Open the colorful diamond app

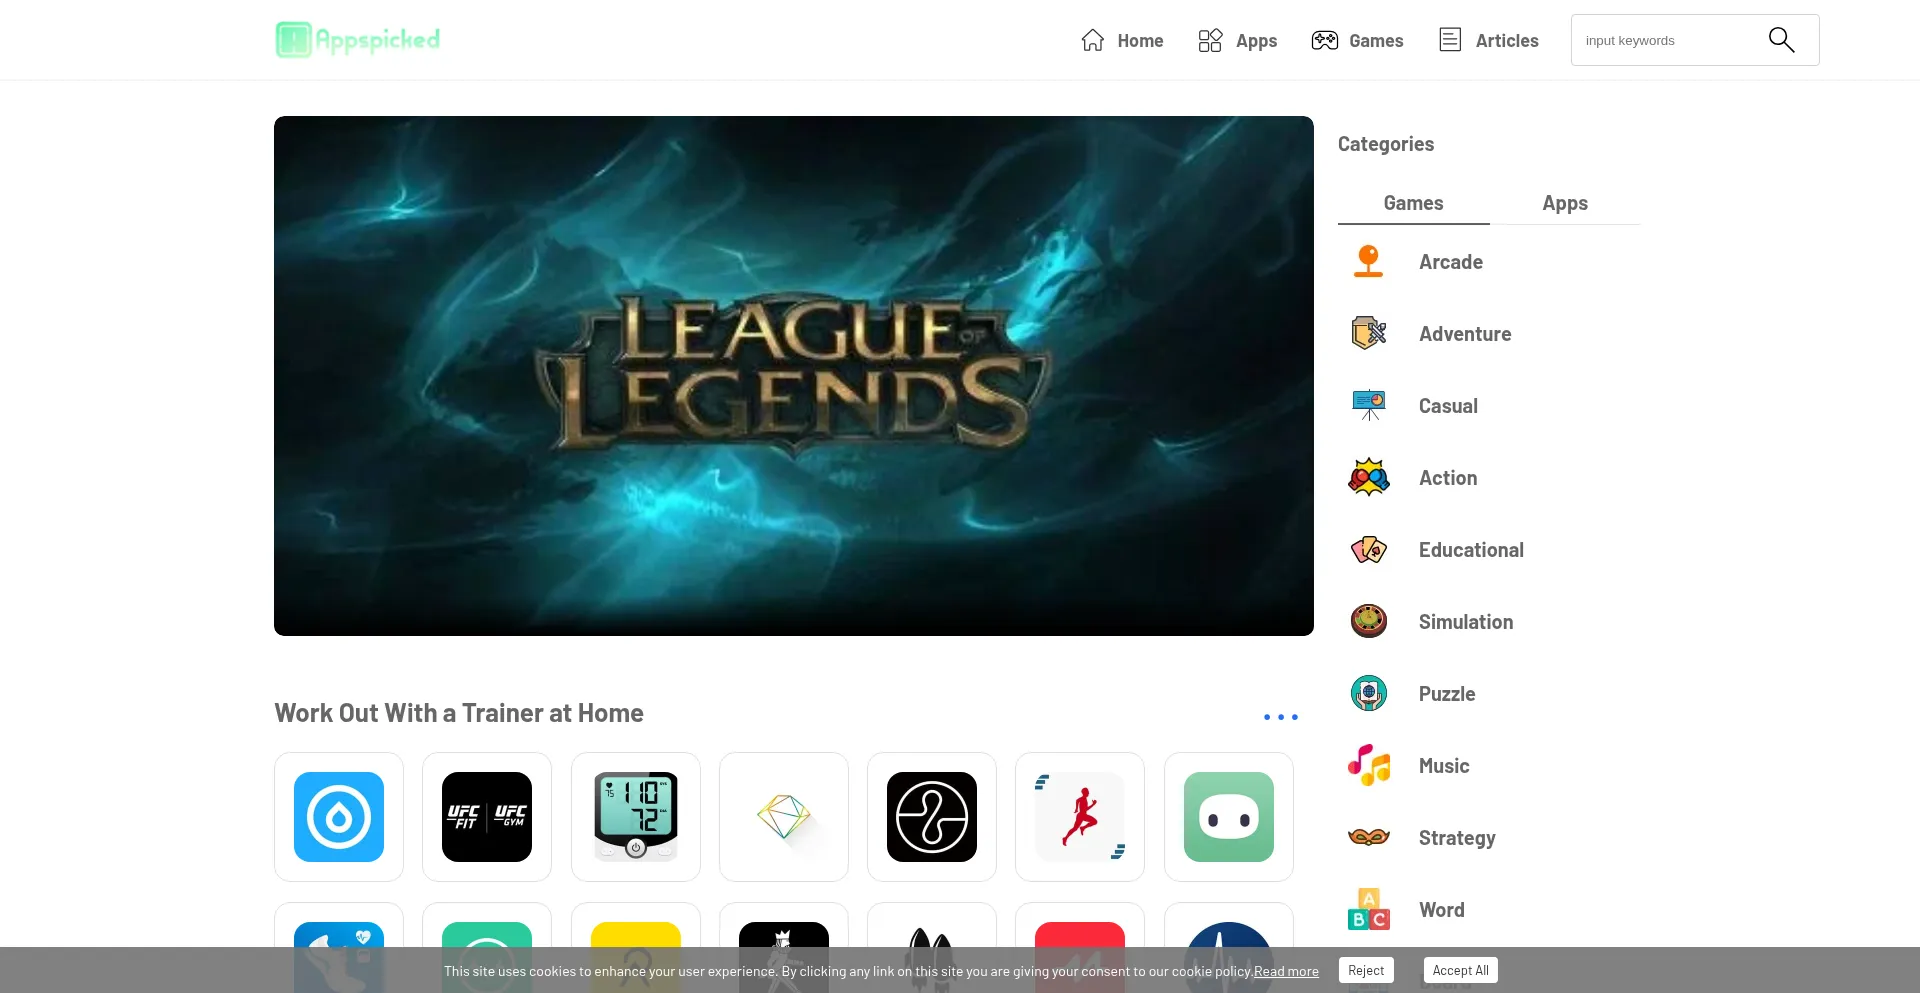click(x=784, y=817)
